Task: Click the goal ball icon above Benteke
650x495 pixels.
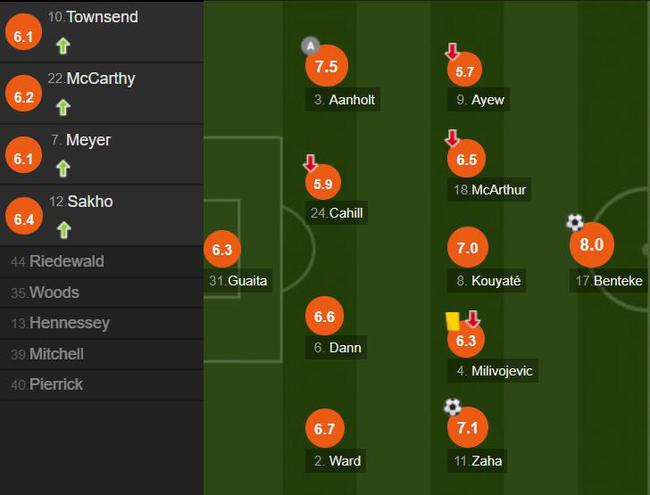Action: point(575,222)
